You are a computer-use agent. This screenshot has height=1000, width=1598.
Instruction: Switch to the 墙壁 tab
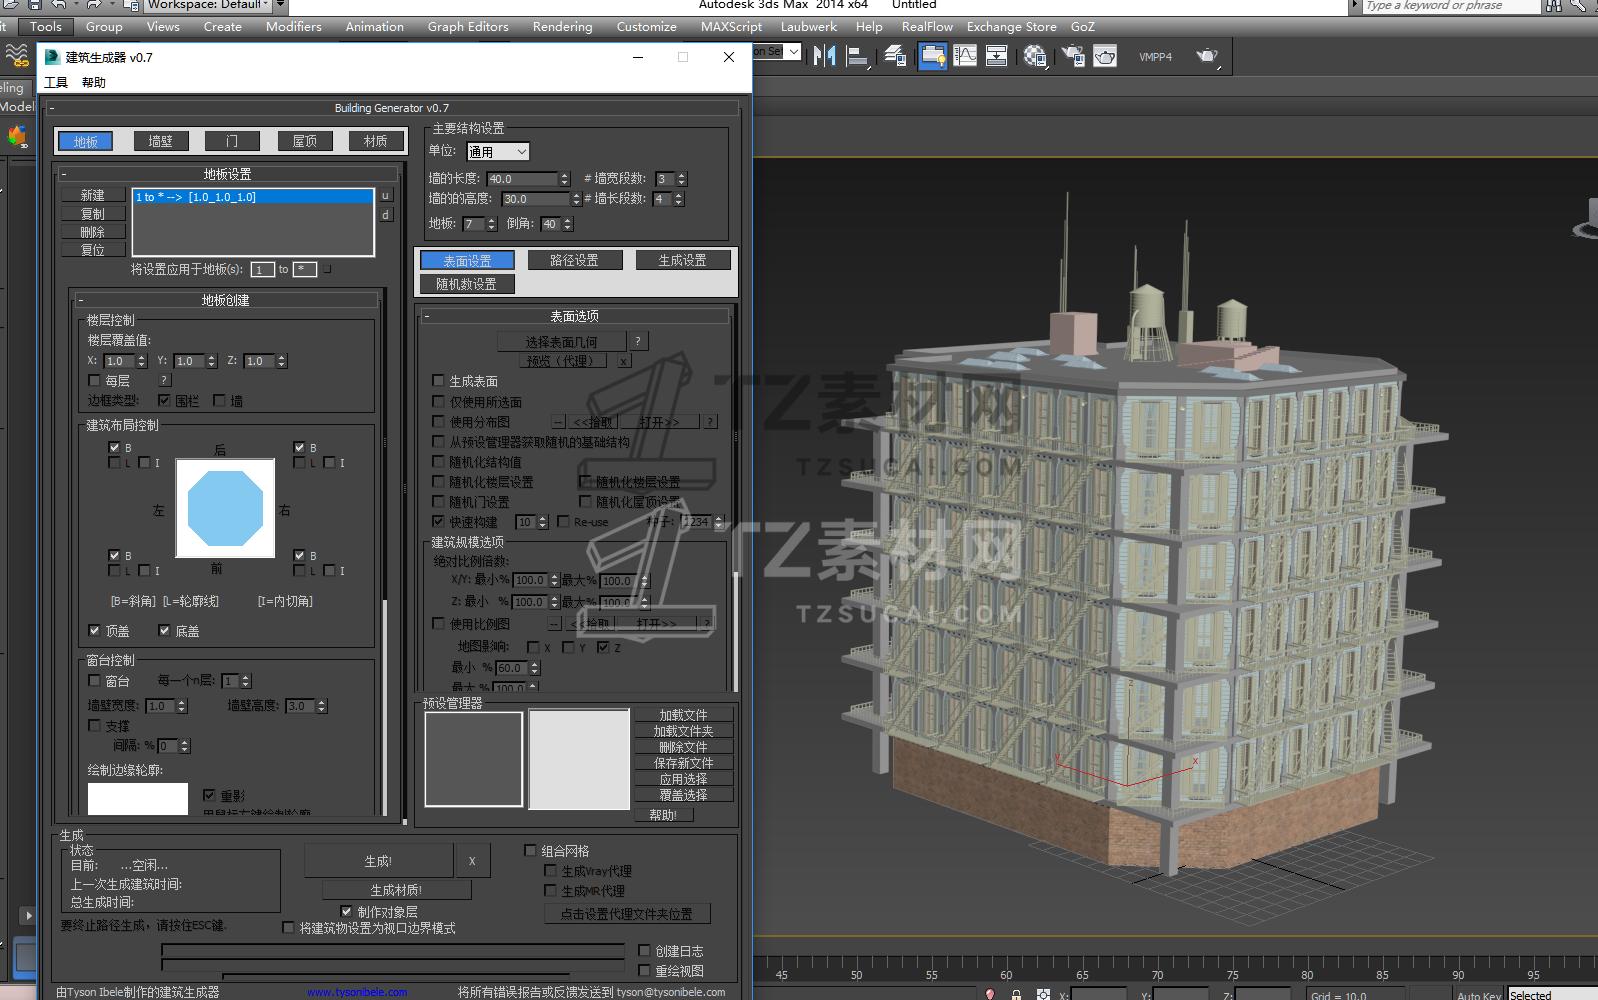click(161, 141)
